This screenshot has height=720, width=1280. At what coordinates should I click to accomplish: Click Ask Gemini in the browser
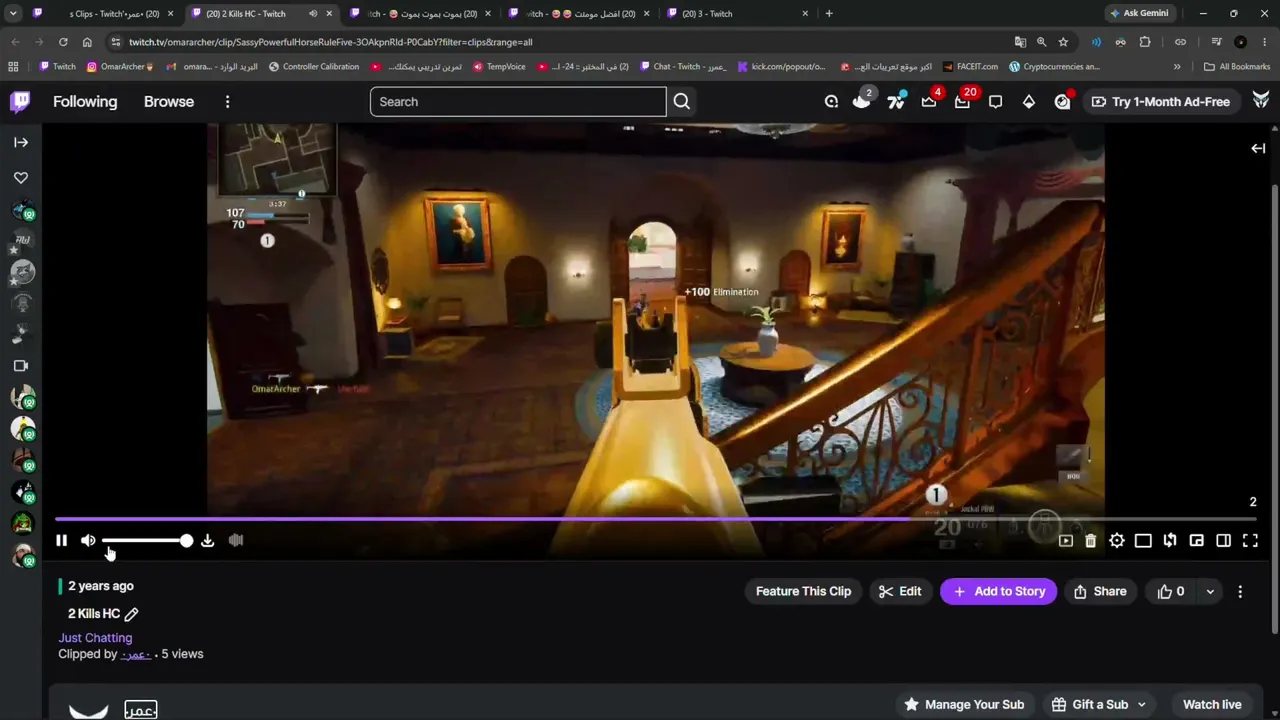(x=1138, y=14)
